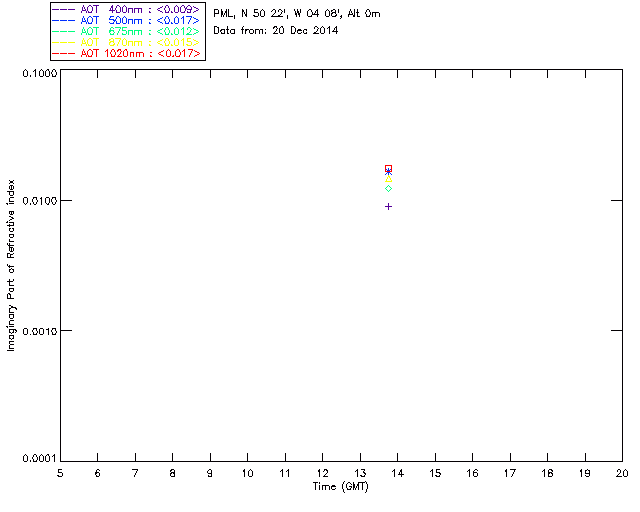Select the AOT 400nm legend entry
This screenshot has height=512, width=640.
[x=126, y=9]
